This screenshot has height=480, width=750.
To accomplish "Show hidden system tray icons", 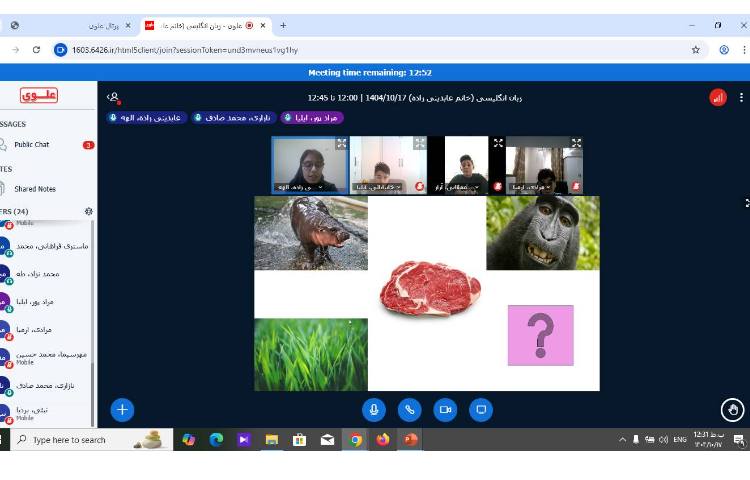I will (x=622, y=439).
